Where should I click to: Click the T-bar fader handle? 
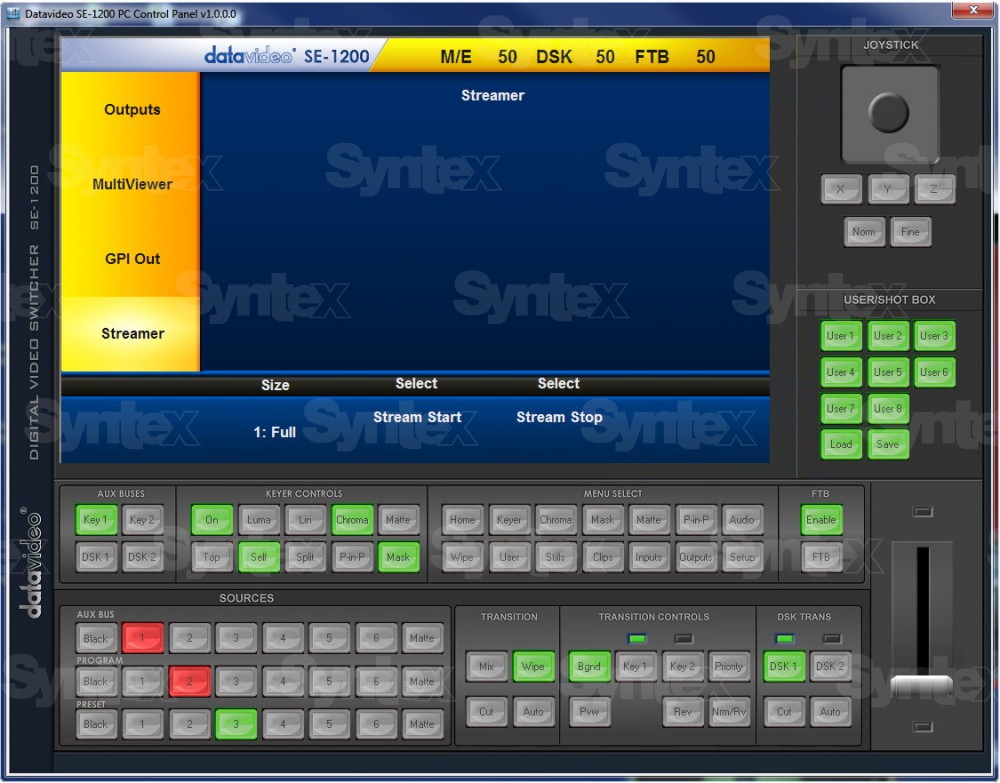(x=921, y=687)
